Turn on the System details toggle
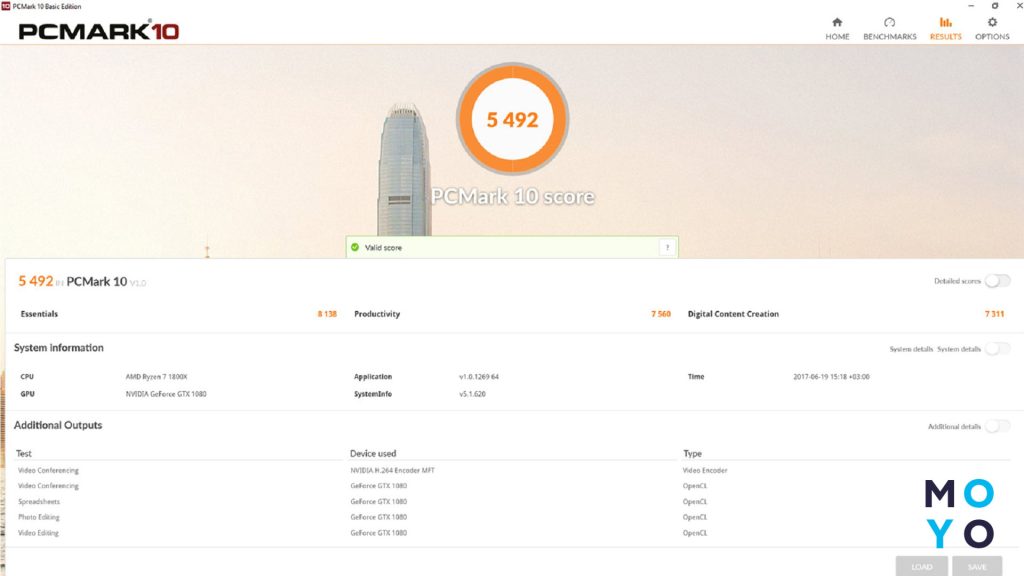Screen dimensions: 1024x576 pyautogui.click(x=997, y=349)
